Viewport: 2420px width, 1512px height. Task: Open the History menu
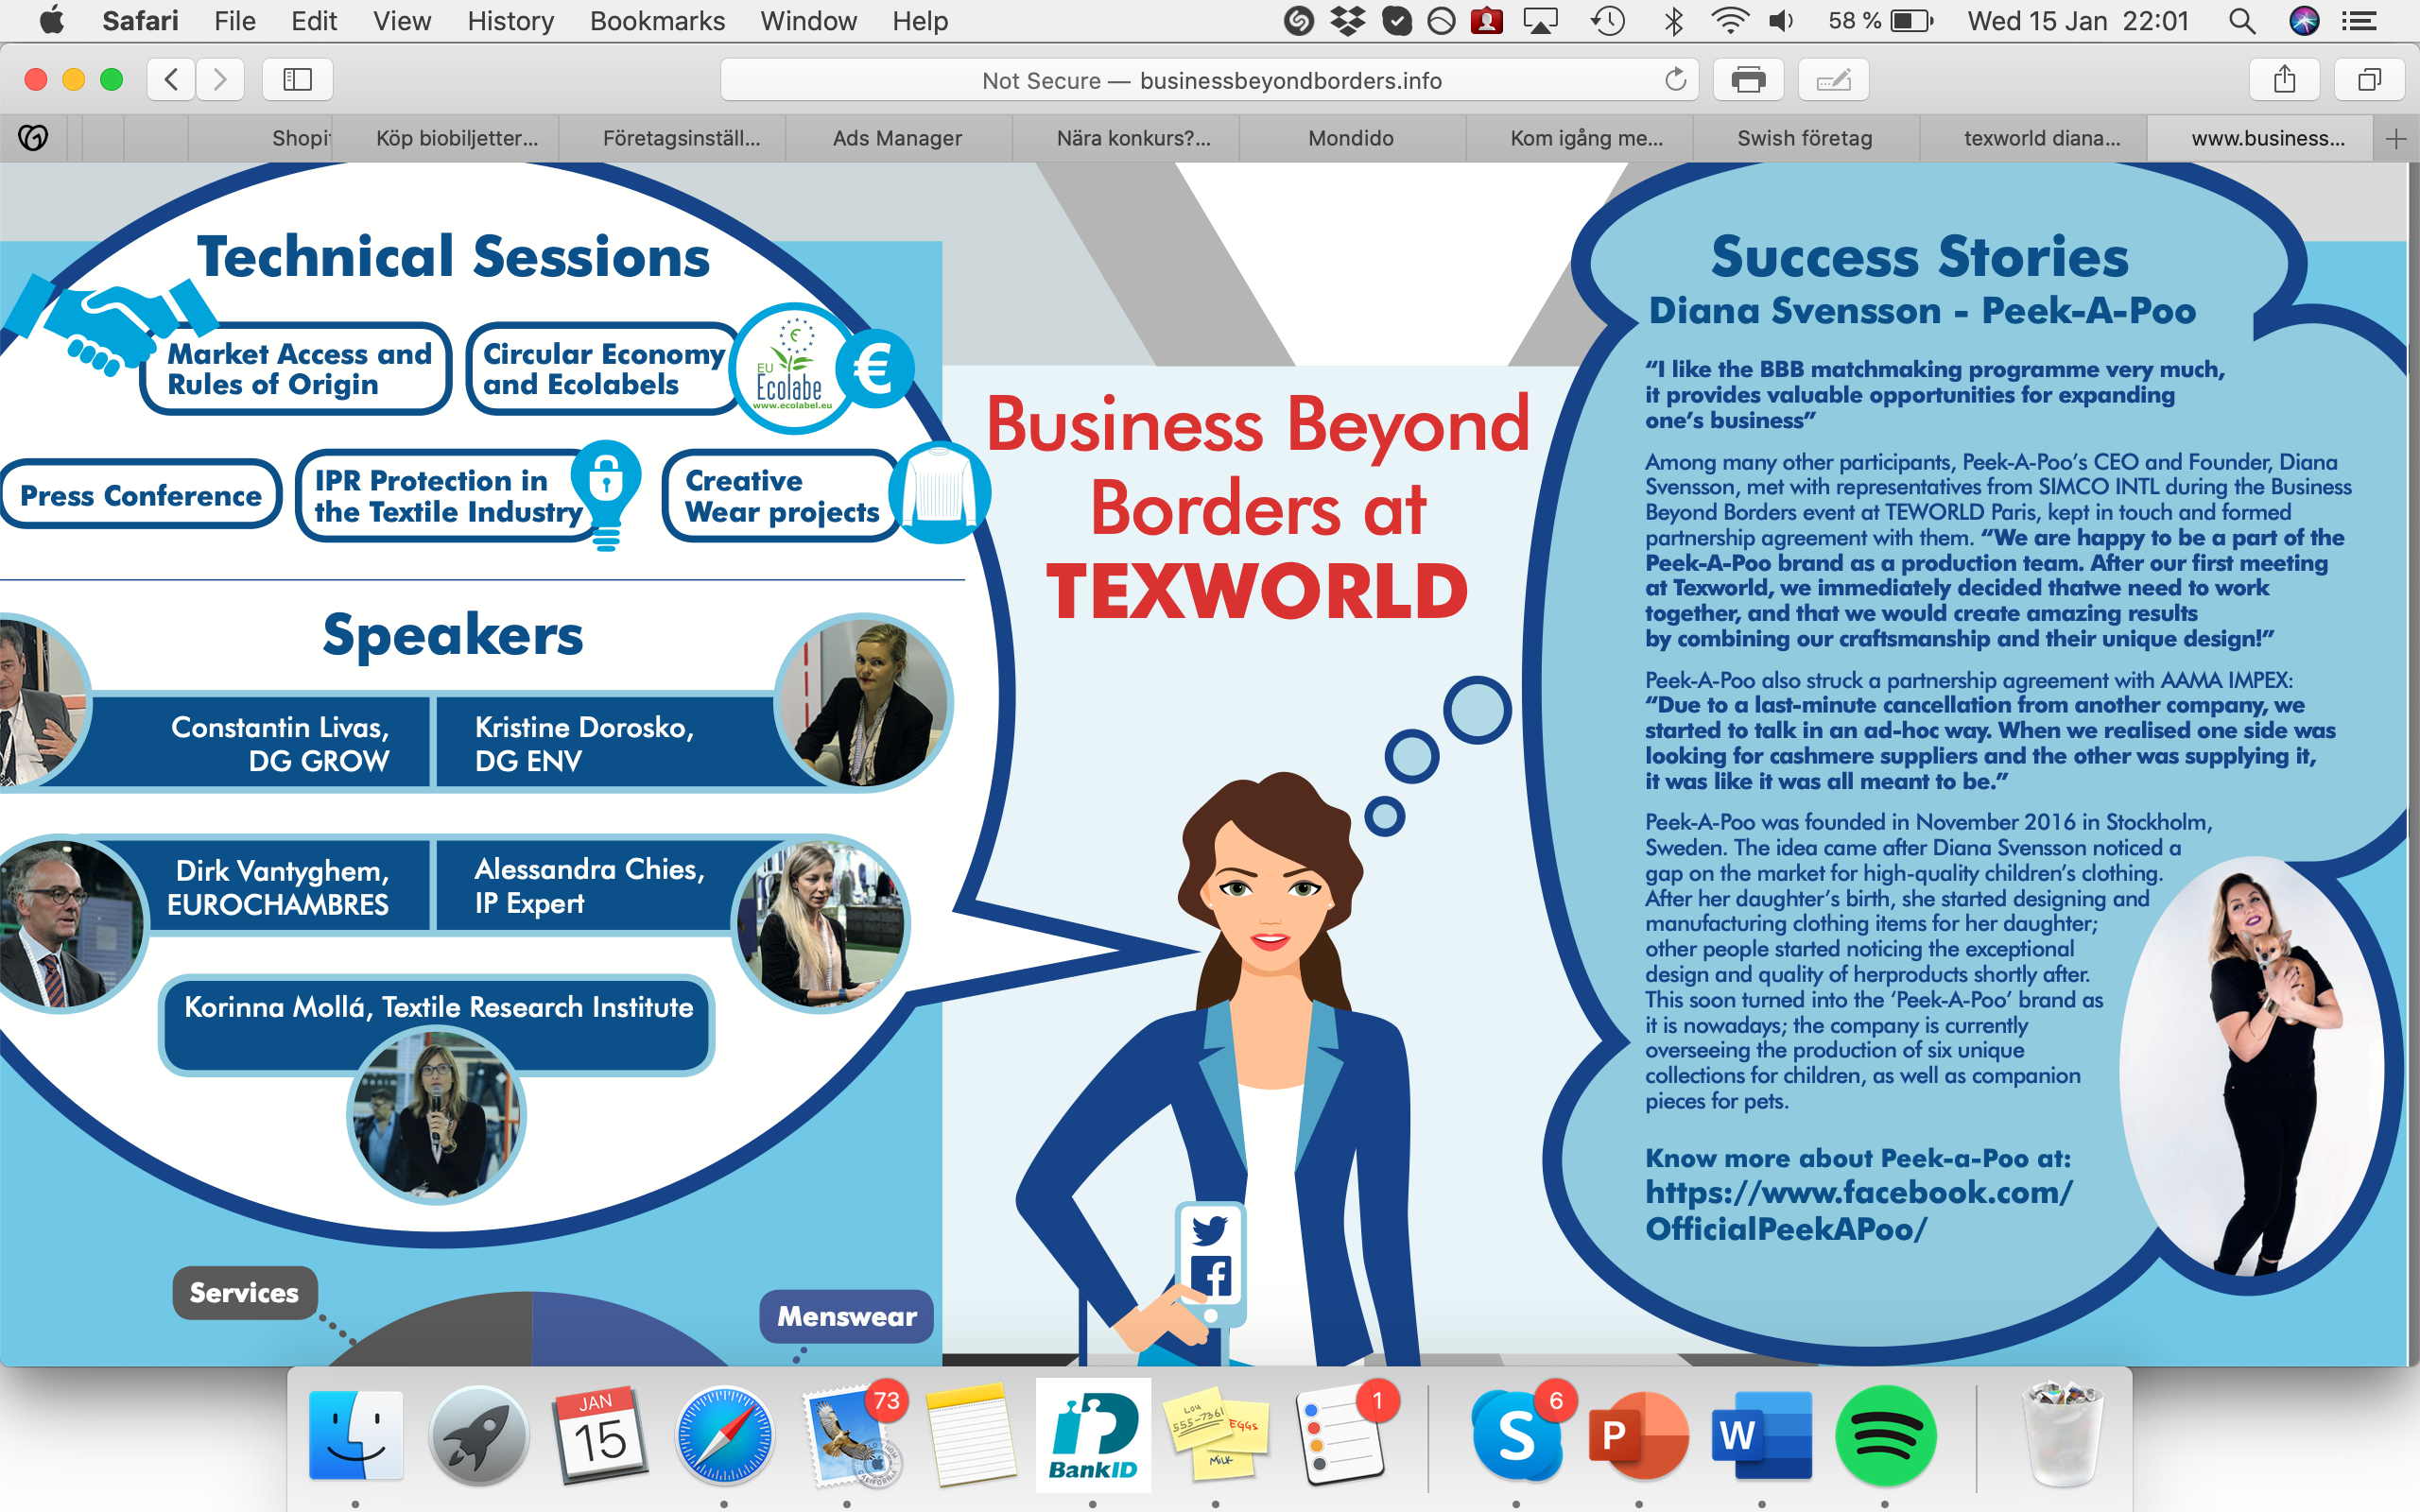[x=510, y=21]
